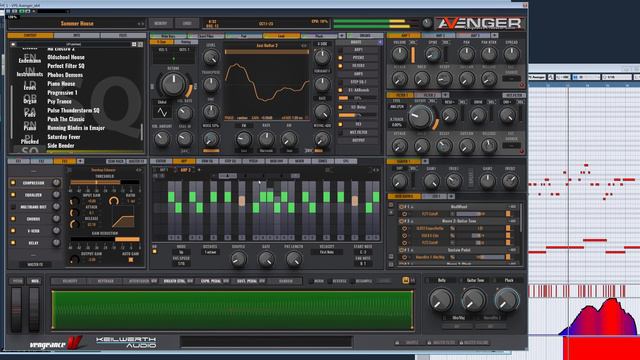Toggle the Equalizer effect on/off
This screenshot has width=640, height=360.
pos(13,195)
